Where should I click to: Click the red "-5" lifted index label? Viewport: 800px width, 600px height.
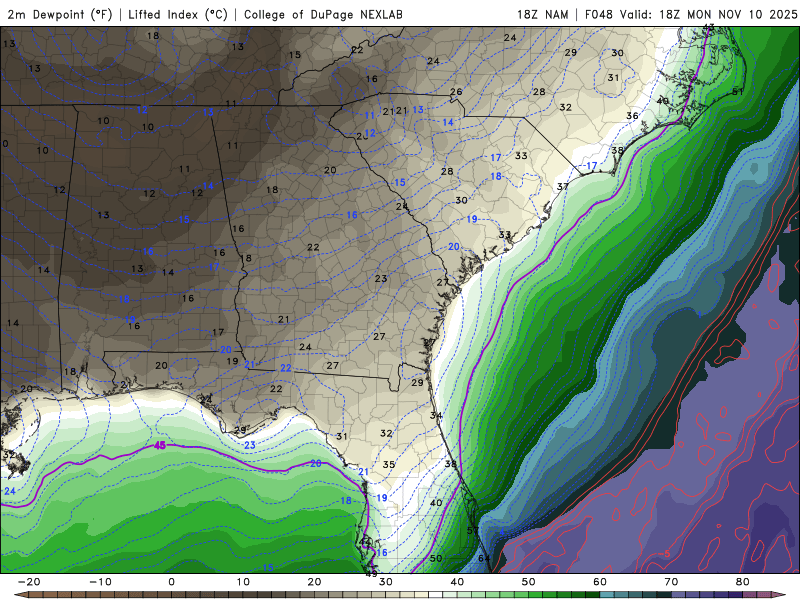click(x=664, y=554)
